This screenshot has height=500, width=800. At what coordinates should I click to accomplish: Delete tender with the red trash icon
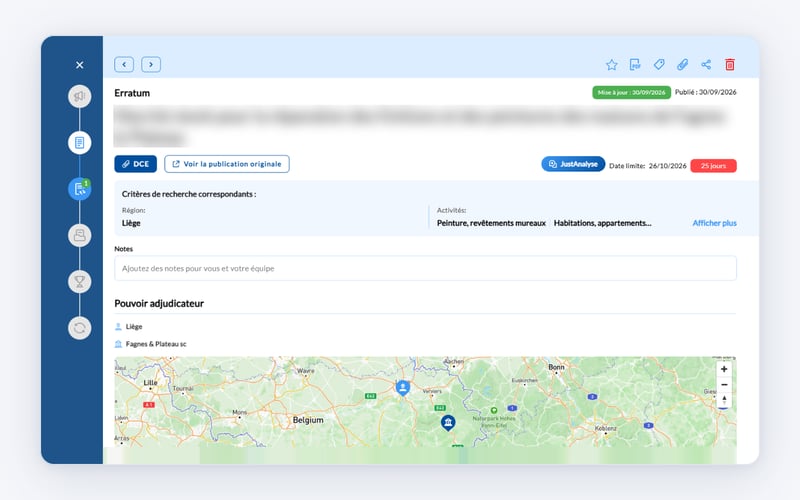point(730,64)
